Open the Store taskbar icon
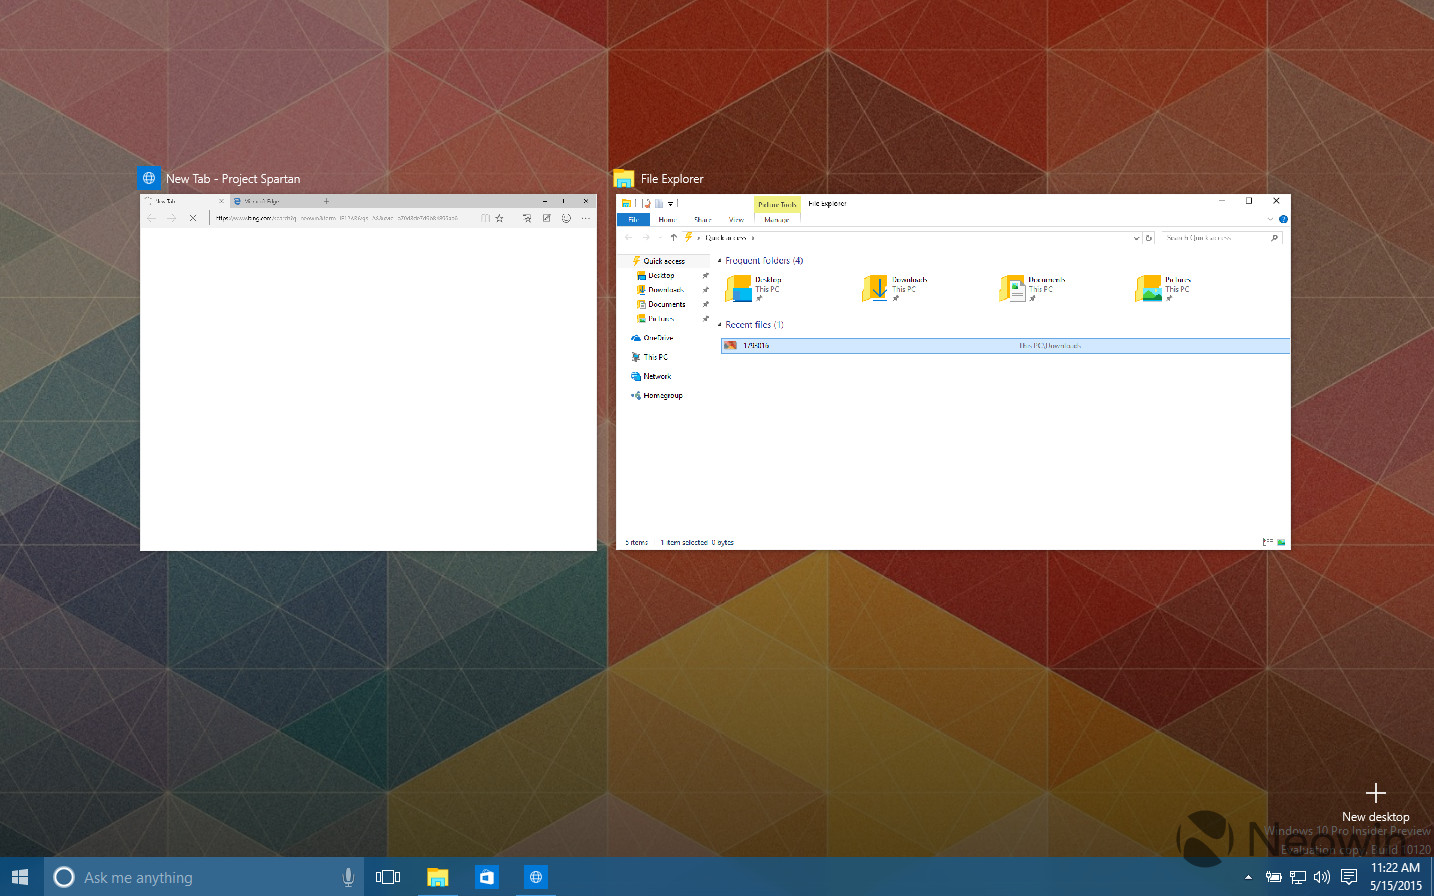This screenshot has height=896, width=1434. point(486,877)
